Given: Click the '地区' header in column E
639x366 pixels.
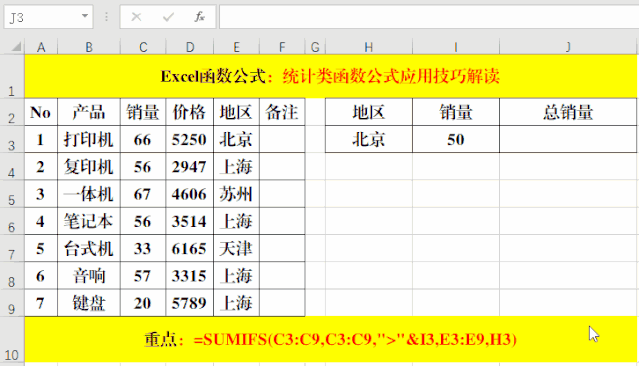Looking at the screenshot, I should pyautogui.click(x=236, y=112).
